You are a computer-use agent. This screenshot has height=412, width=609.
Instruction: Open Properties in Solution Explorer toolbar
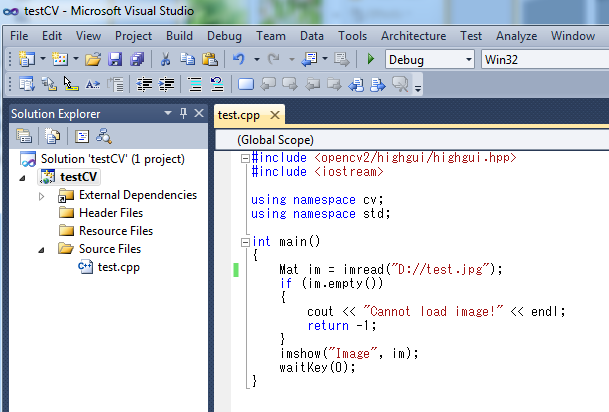pos(24,136)
